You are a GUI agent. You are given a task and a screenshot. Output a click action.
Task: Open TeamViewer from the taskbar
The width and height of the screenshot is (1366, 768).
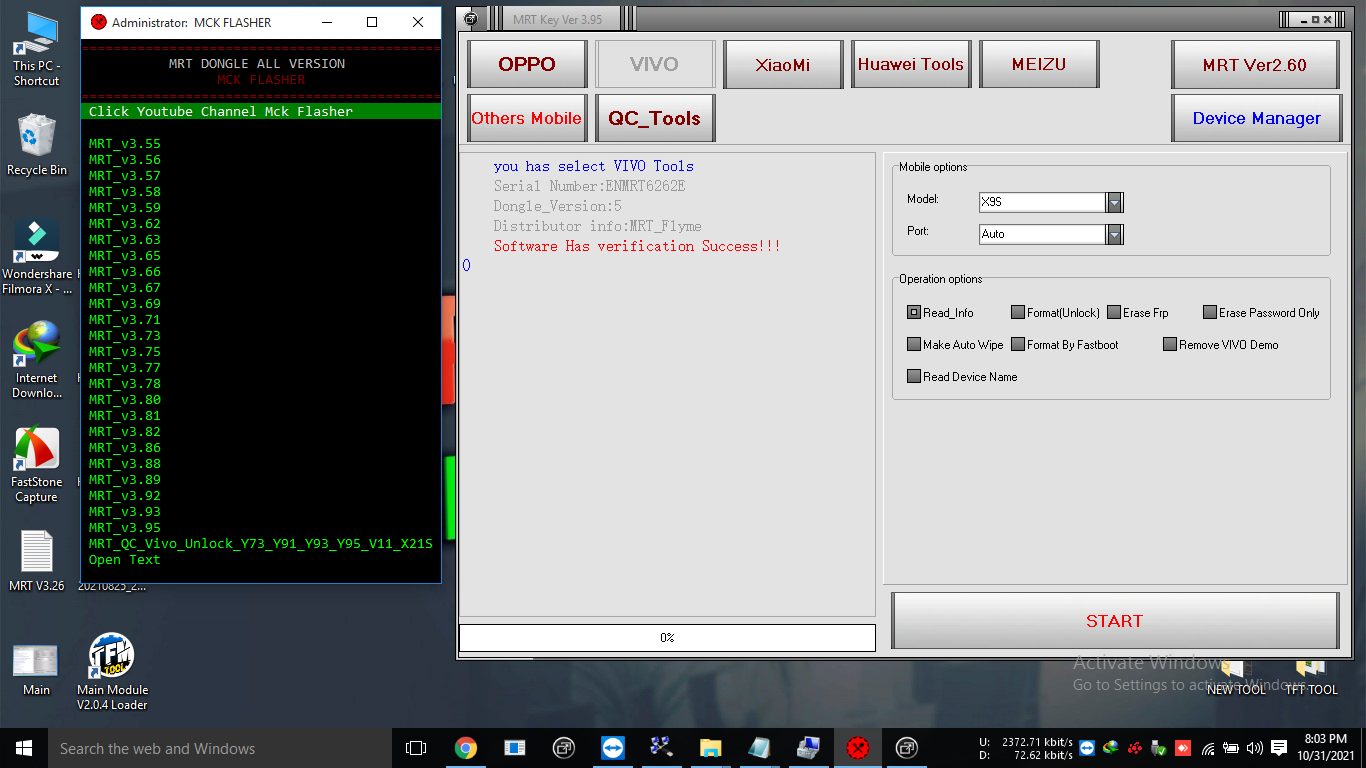click(x=612, y=748)
